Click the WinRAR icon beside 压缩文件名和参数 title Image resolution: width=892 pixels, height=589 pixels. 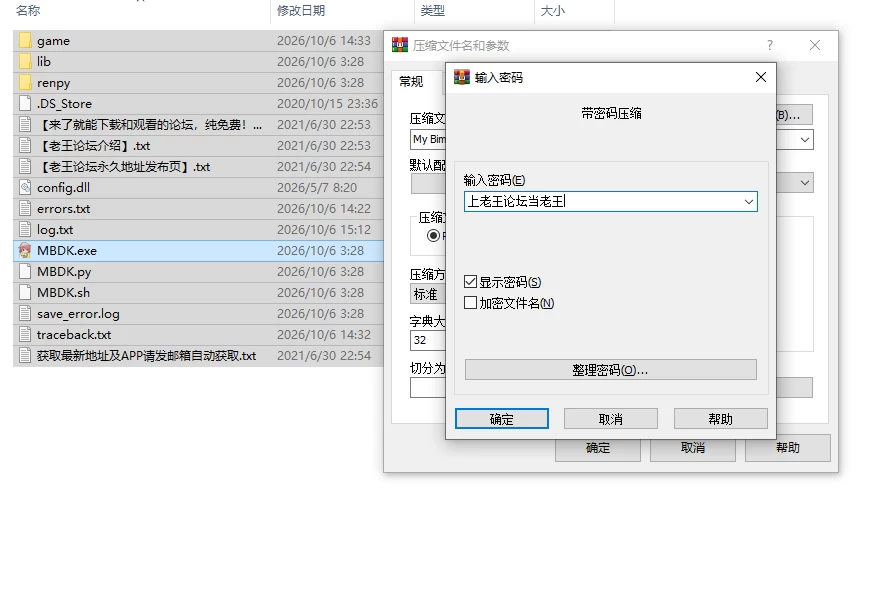click(x=400, y=45)
